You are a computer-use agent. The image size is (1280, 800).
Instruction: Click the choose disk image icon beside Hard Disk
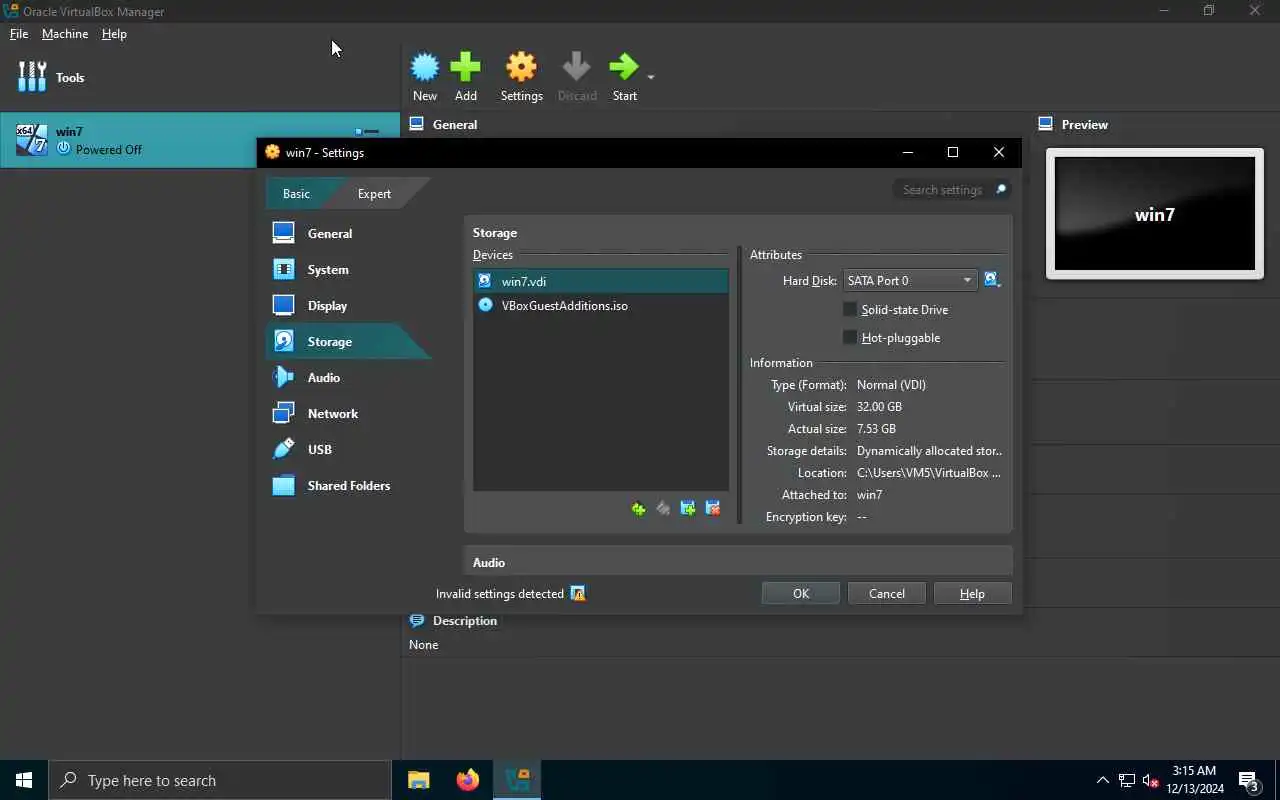click(x=992, y=280)
